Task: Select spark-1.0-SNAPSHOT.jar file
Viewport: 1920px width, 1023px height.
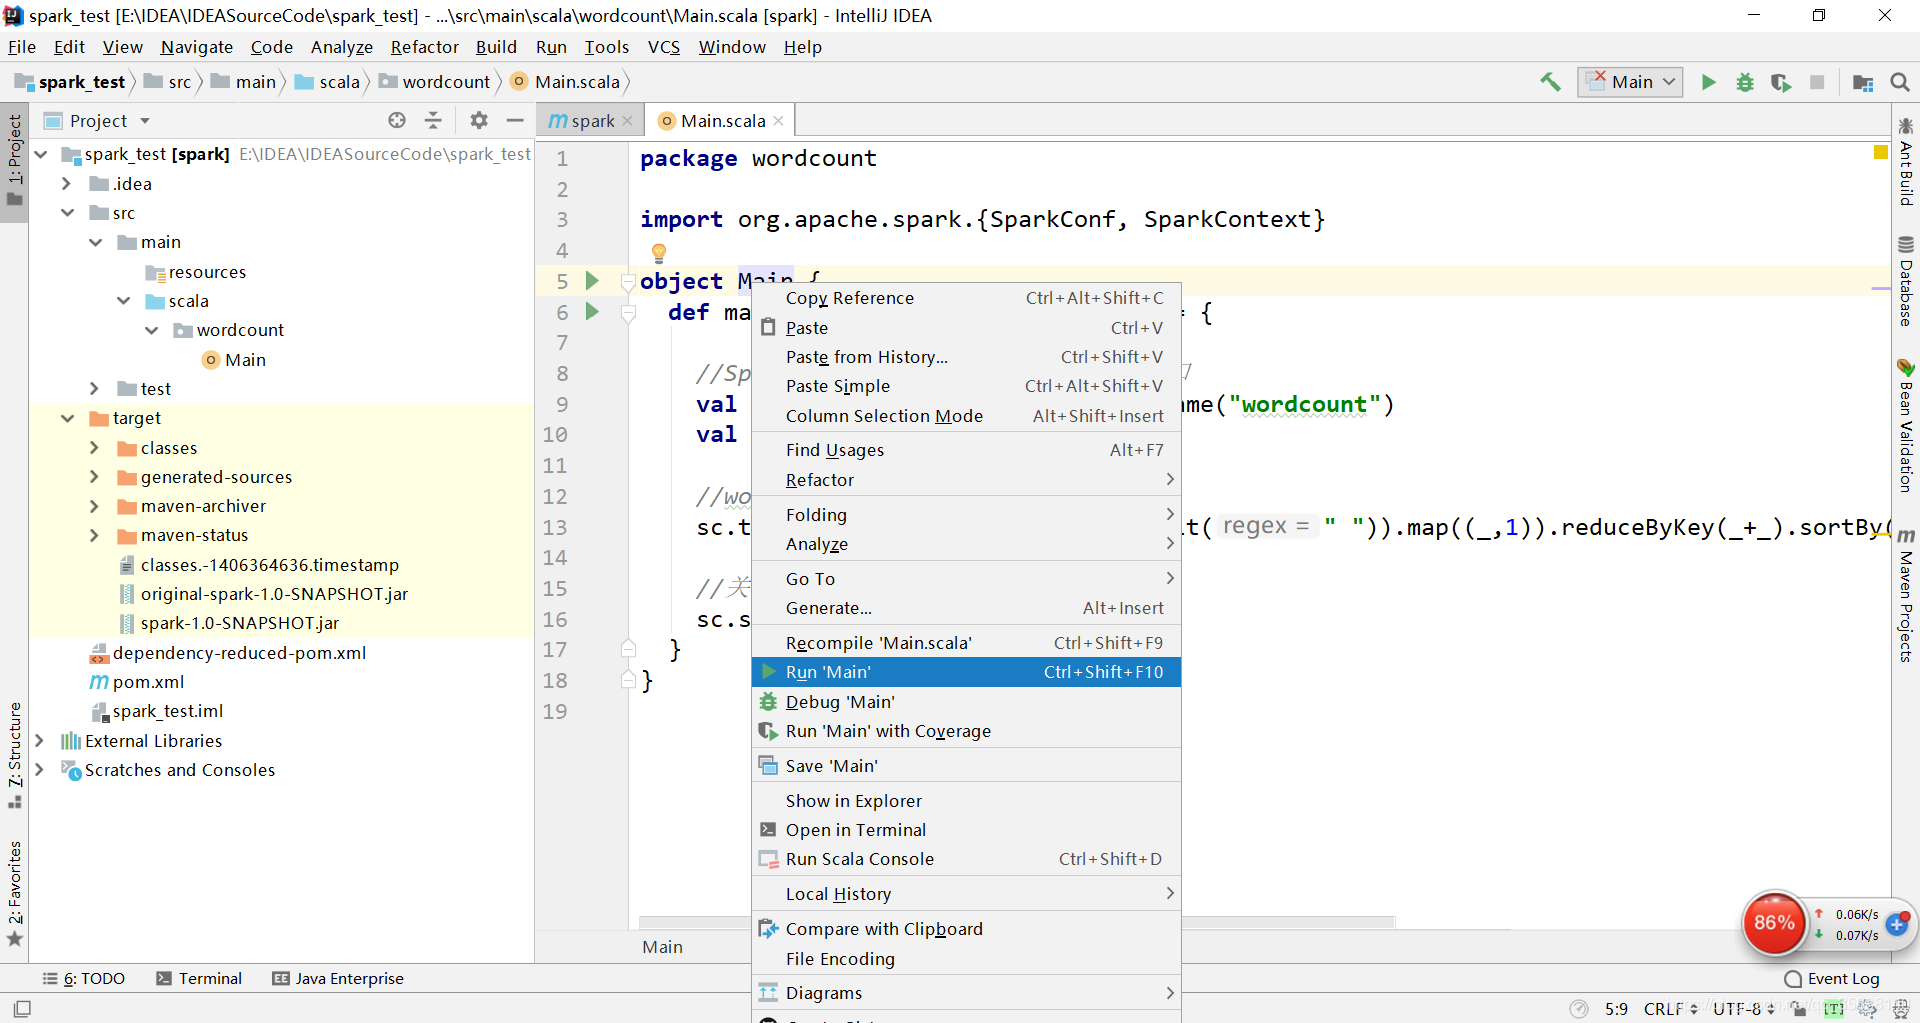Action: [x=239, y=623]
